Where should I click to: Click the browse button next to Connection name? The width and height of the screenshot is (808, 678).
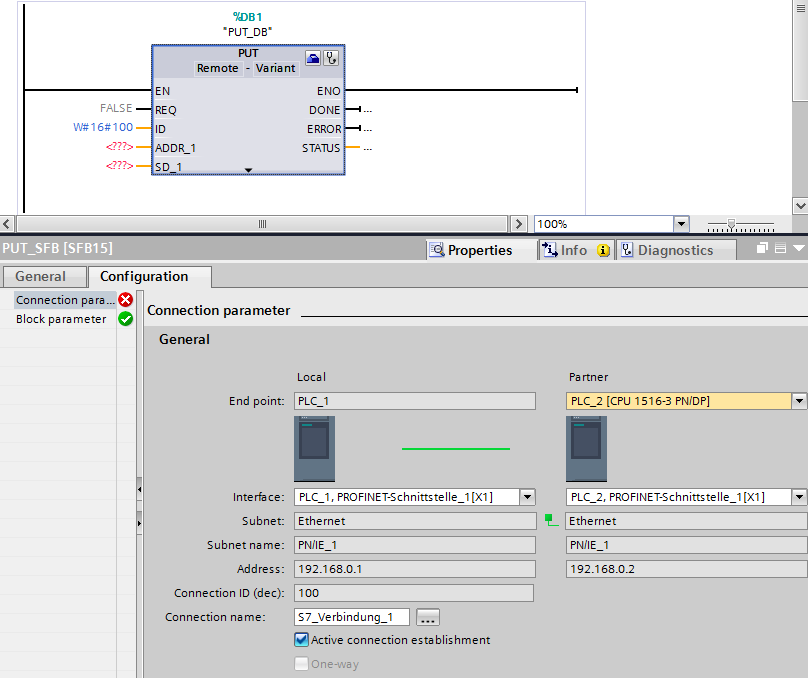tap(428, 617)
